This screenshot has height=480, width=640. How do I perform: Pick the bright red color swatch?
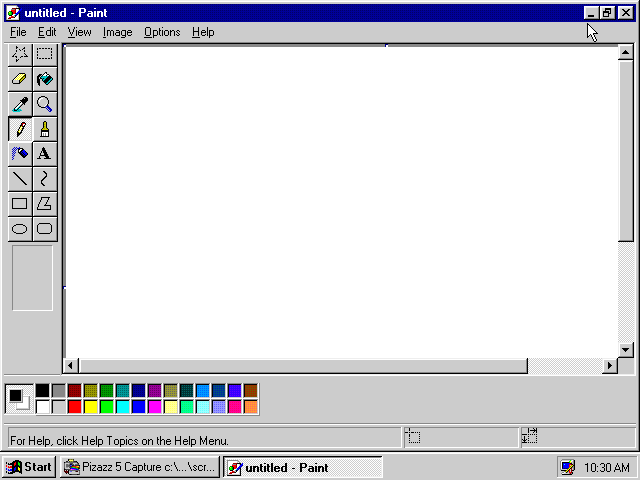click(75, 407)
